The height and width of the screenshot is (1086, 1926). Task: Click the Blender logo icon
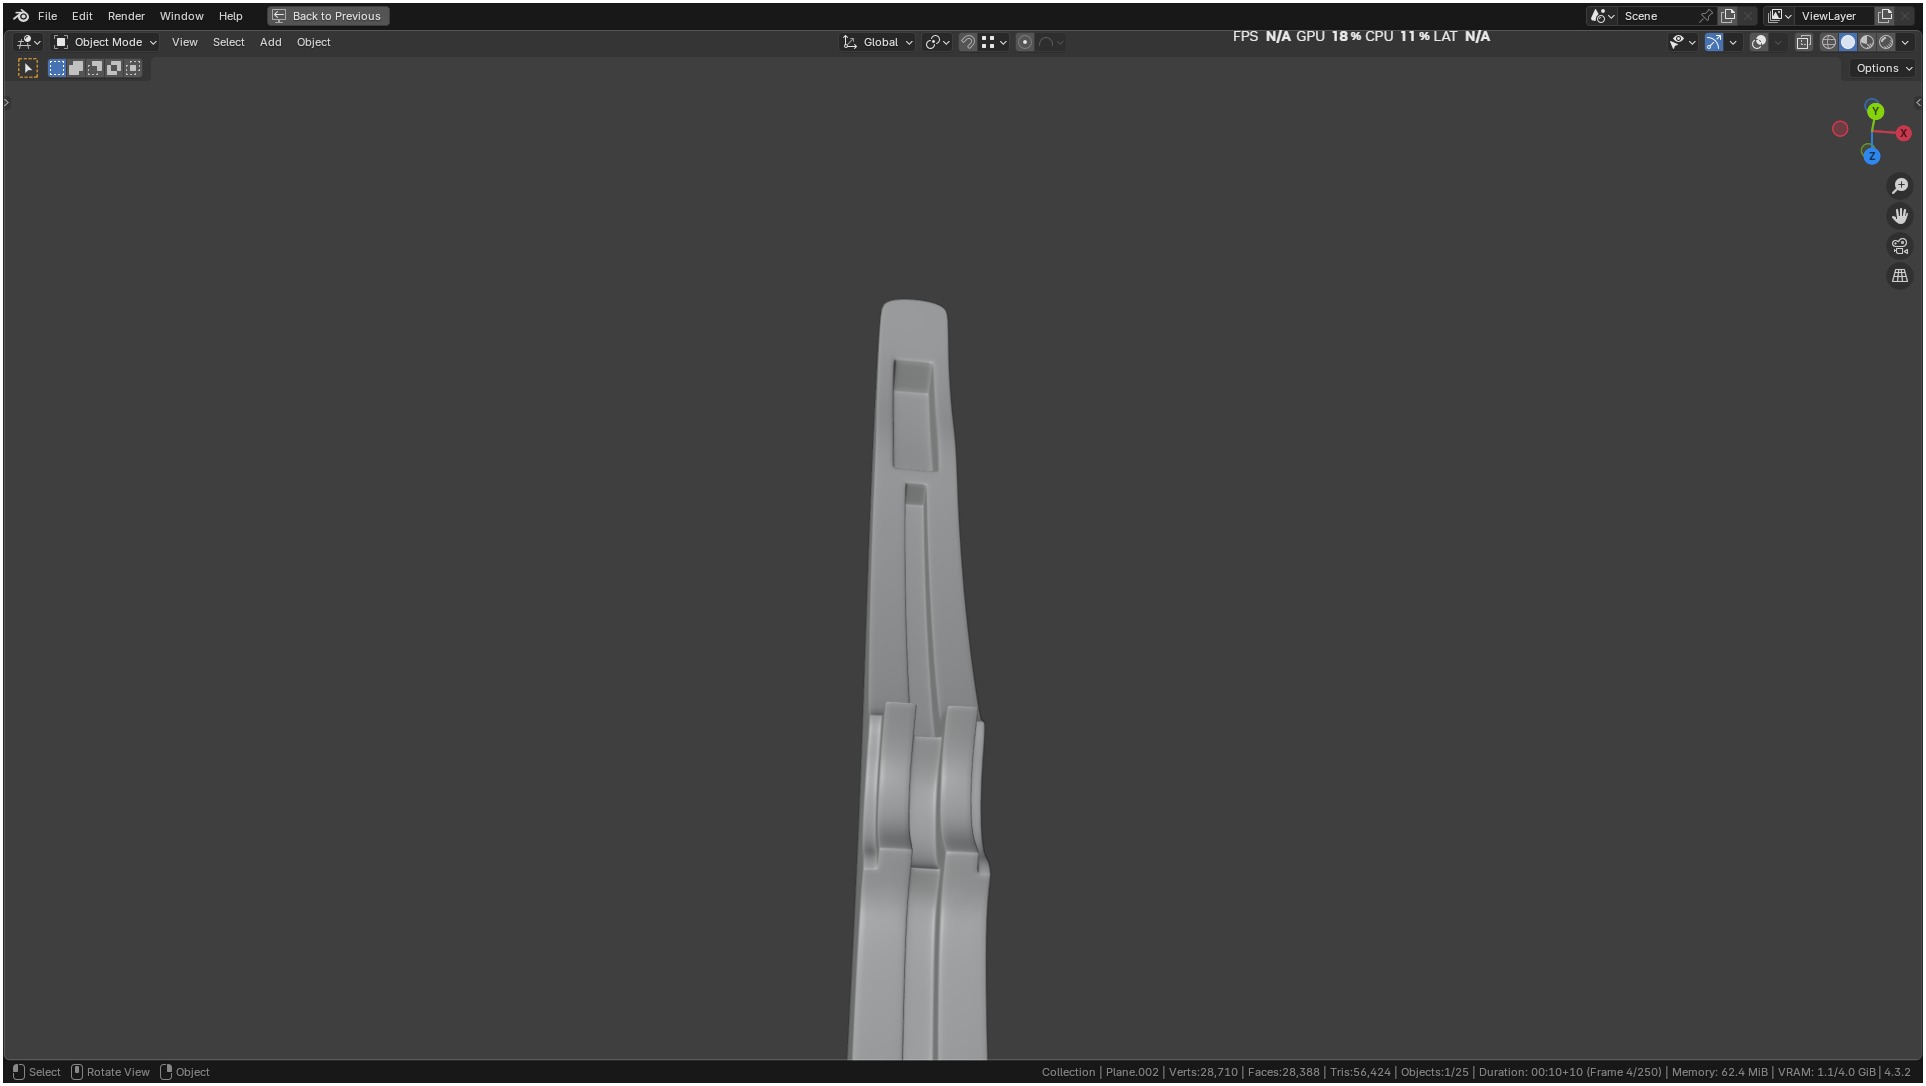(21, 16)
